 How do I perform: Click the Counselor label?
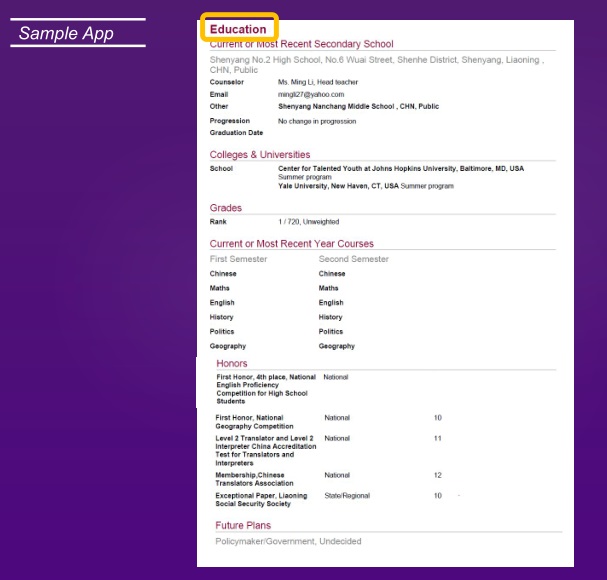(226, 82)
